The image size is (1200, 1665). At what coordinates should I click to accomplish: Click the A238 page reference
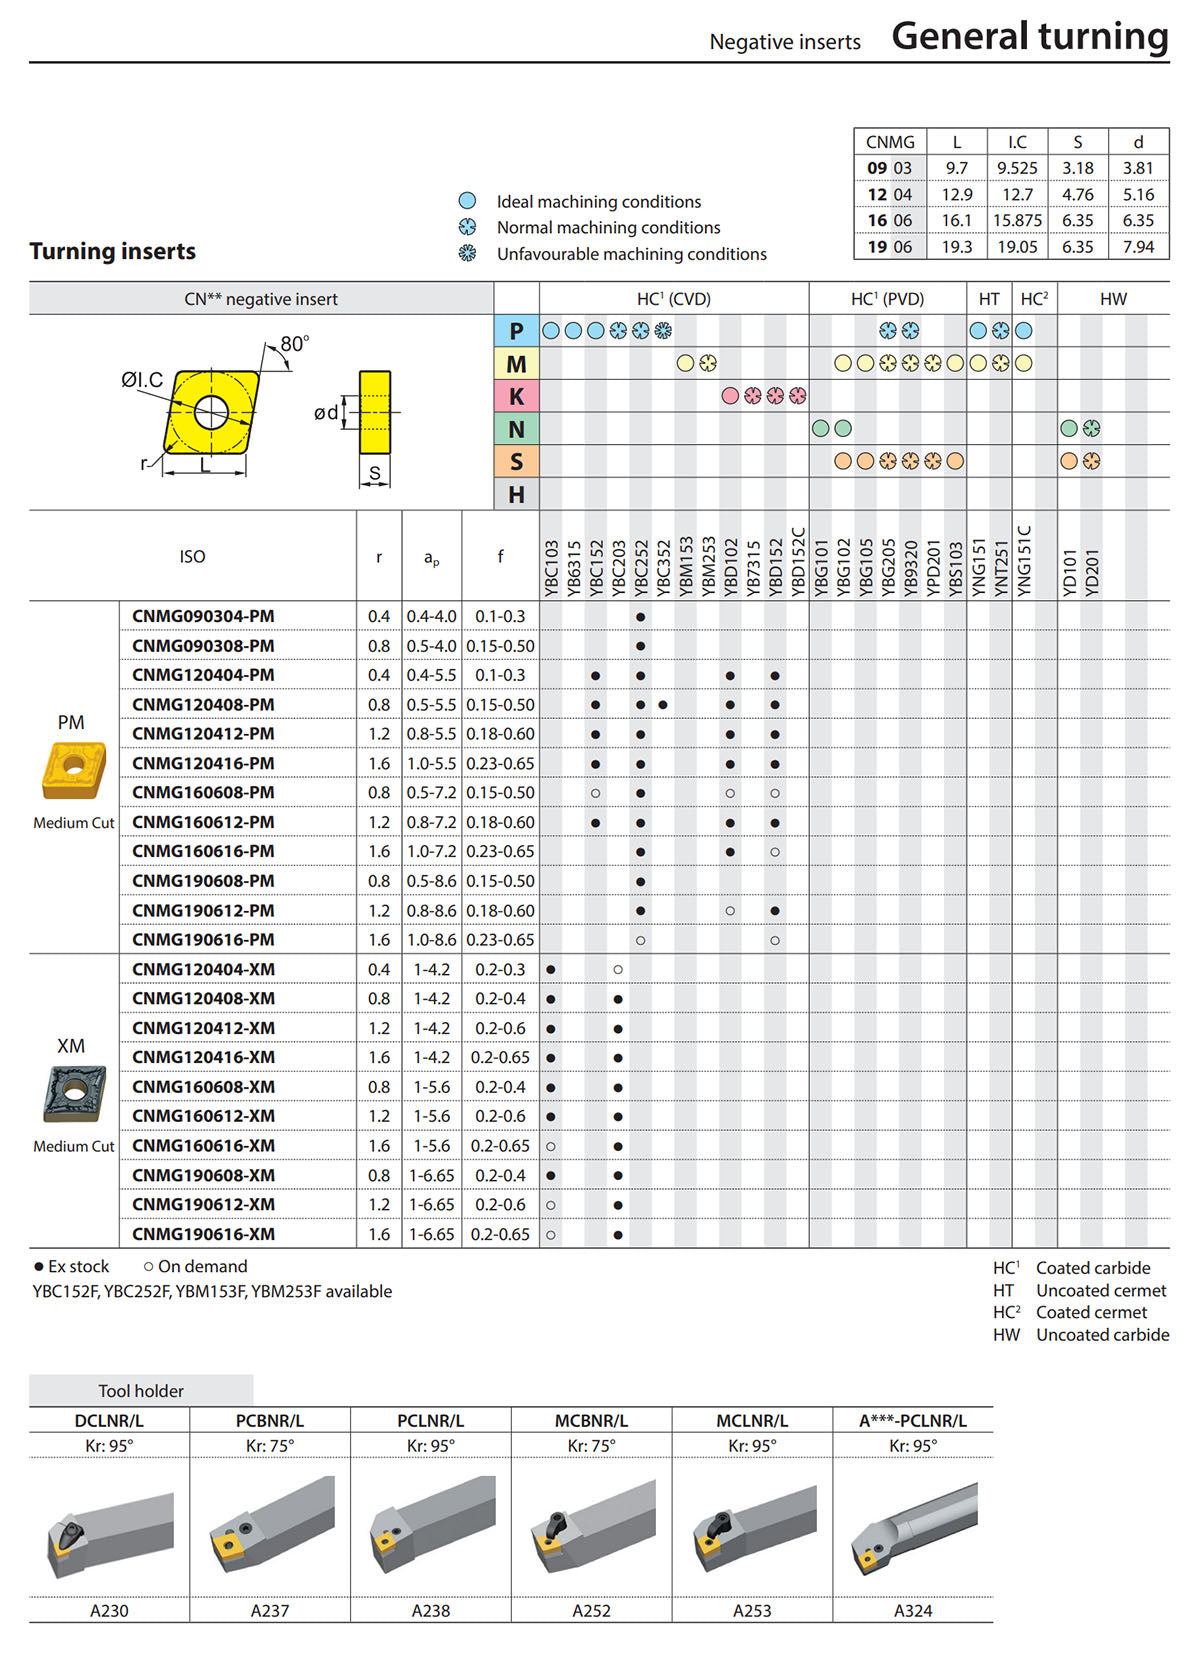pos(431,1610)
